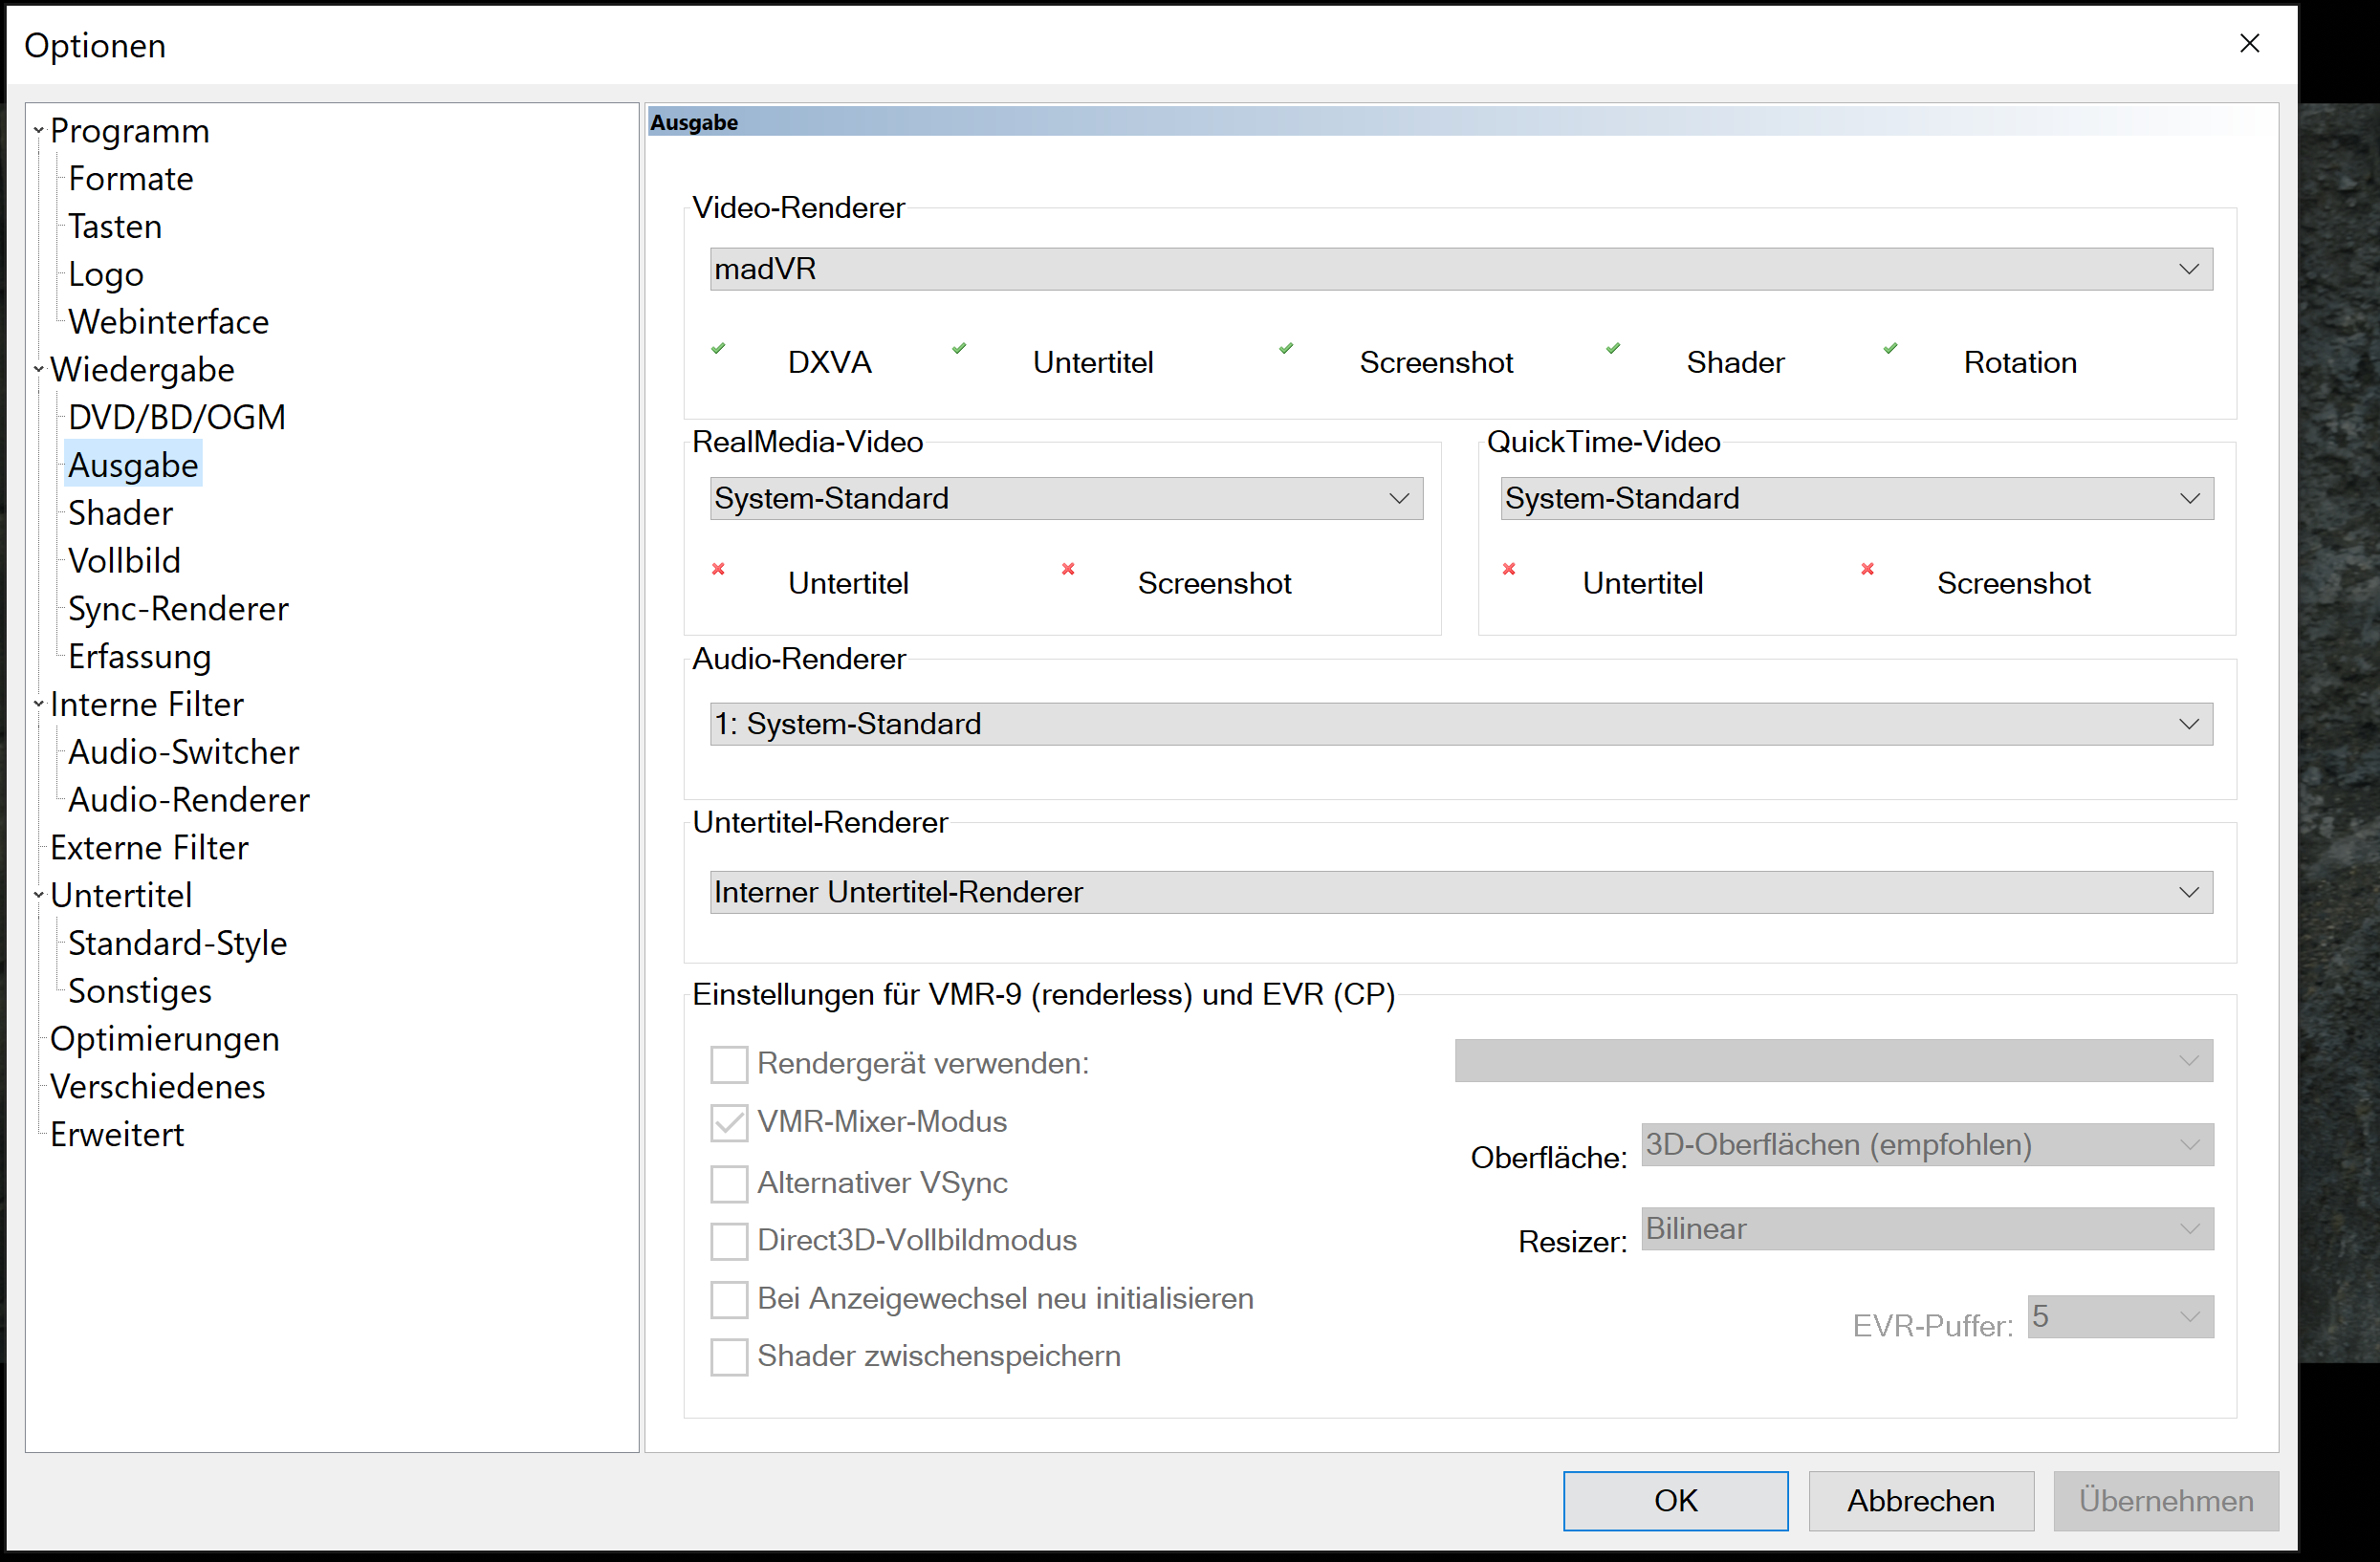Image resolution: width=2380 pixels, height=1562 pixels.
Task: Open the madVR Video-Renderer dropdown
Action: coord(1460,269)
